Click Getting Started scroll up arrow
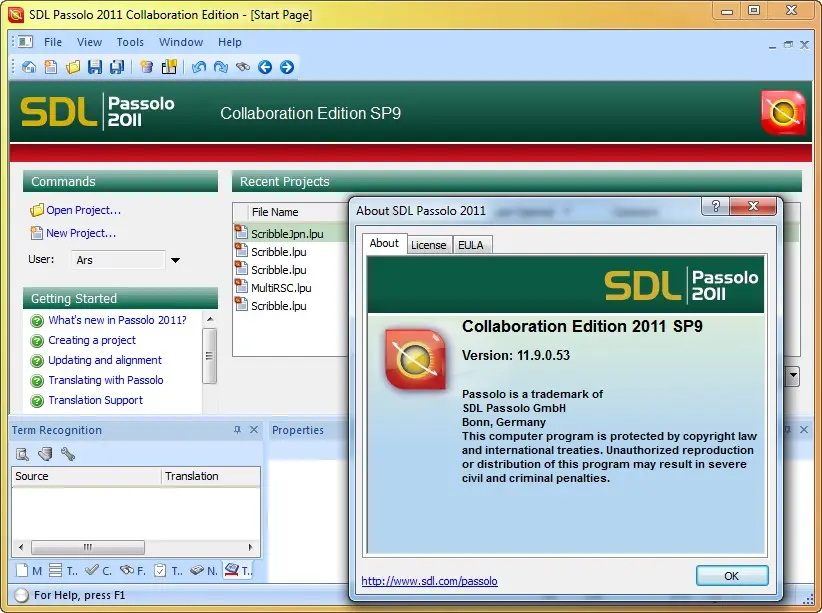 [210, 319]
